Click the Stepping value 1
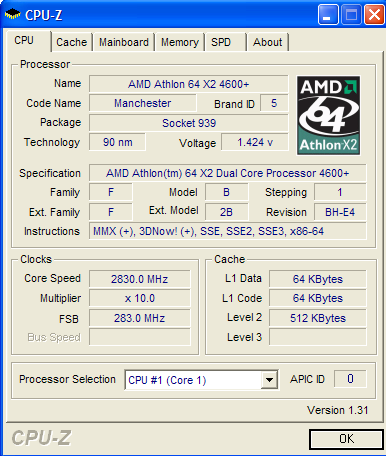 coord(340,192)
